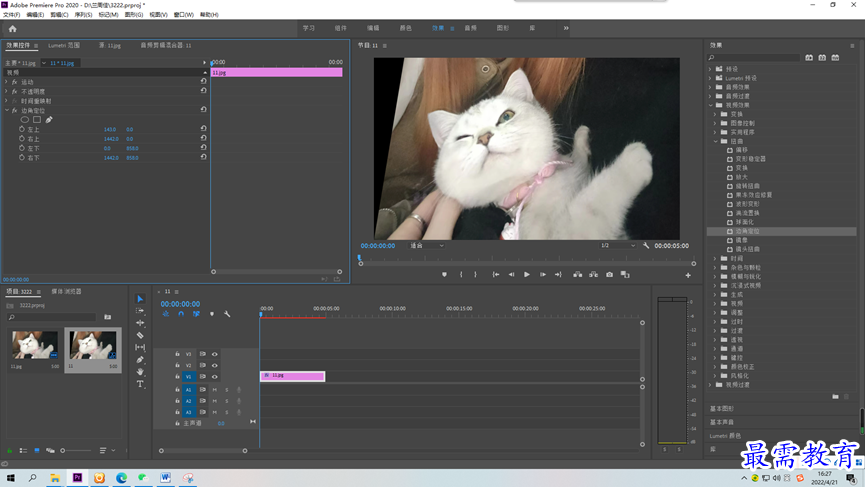Viewport: 865px width, 487px height.
Task: Select the Type tool
Action: point(140,384)
